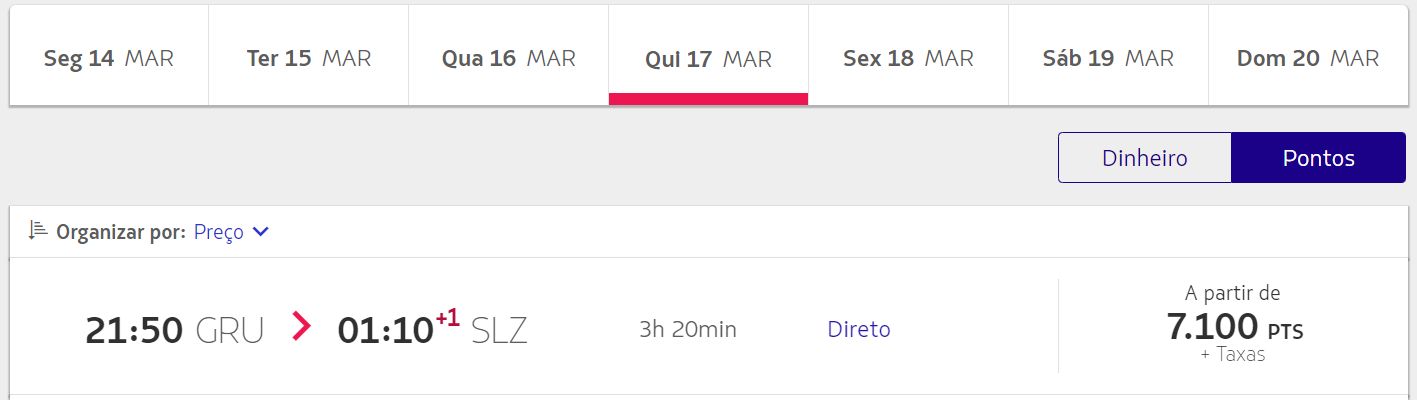The width and height of the screenshot is (1417, 400).
Task: Expand the Preço dropdown chevron
Action: pos(261,232)
